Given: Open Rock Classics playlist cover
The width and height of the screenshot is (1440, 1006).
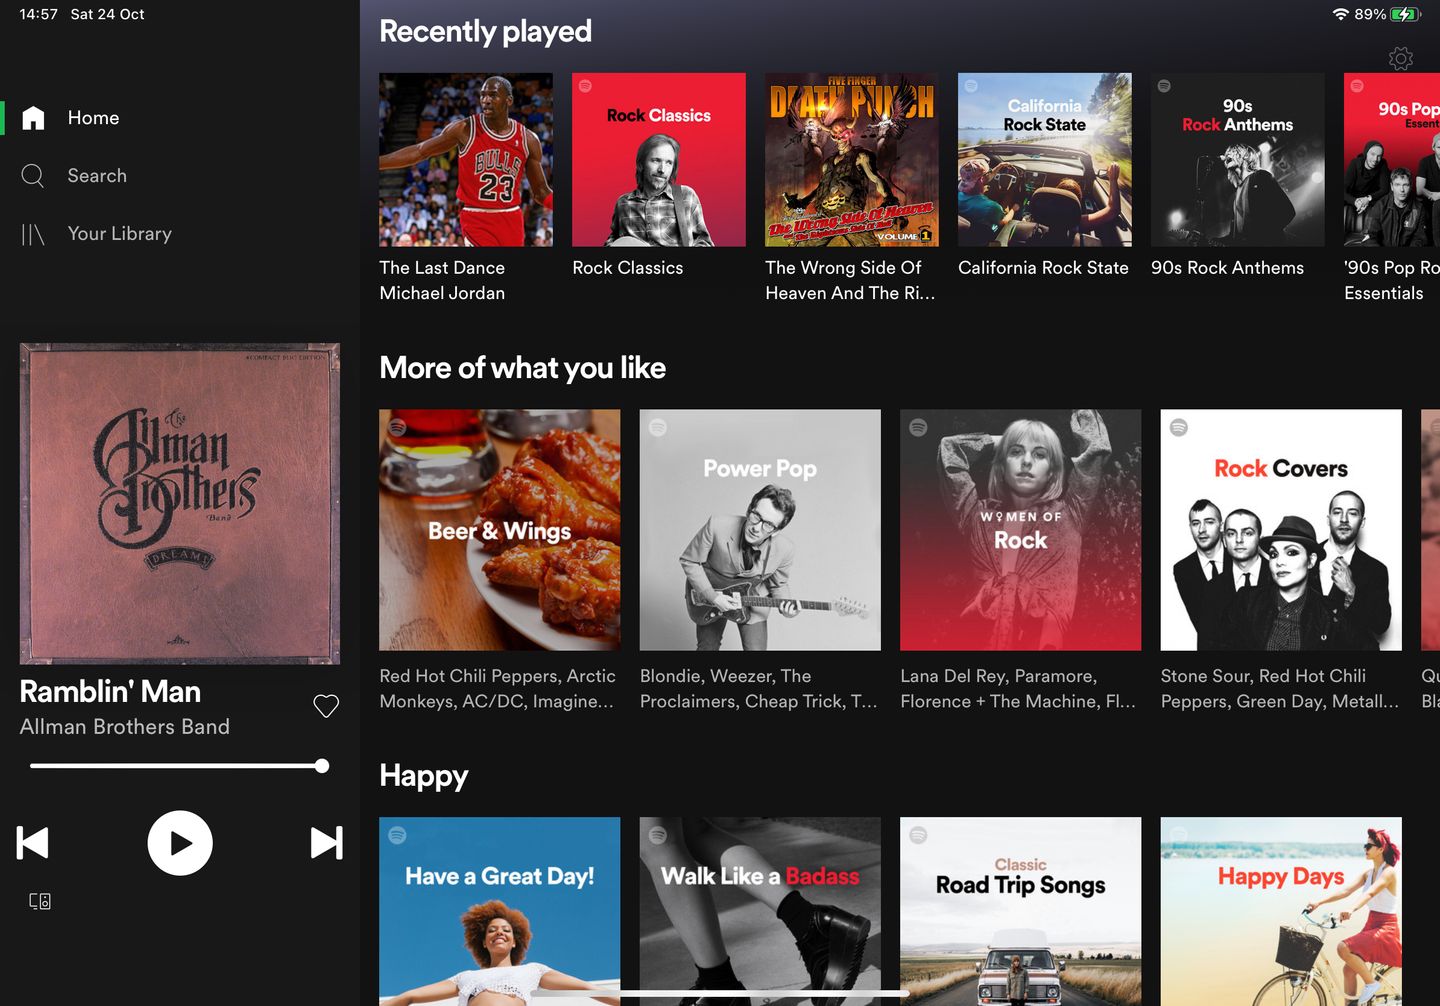Looking at the screenshot, I should (659, 160).
